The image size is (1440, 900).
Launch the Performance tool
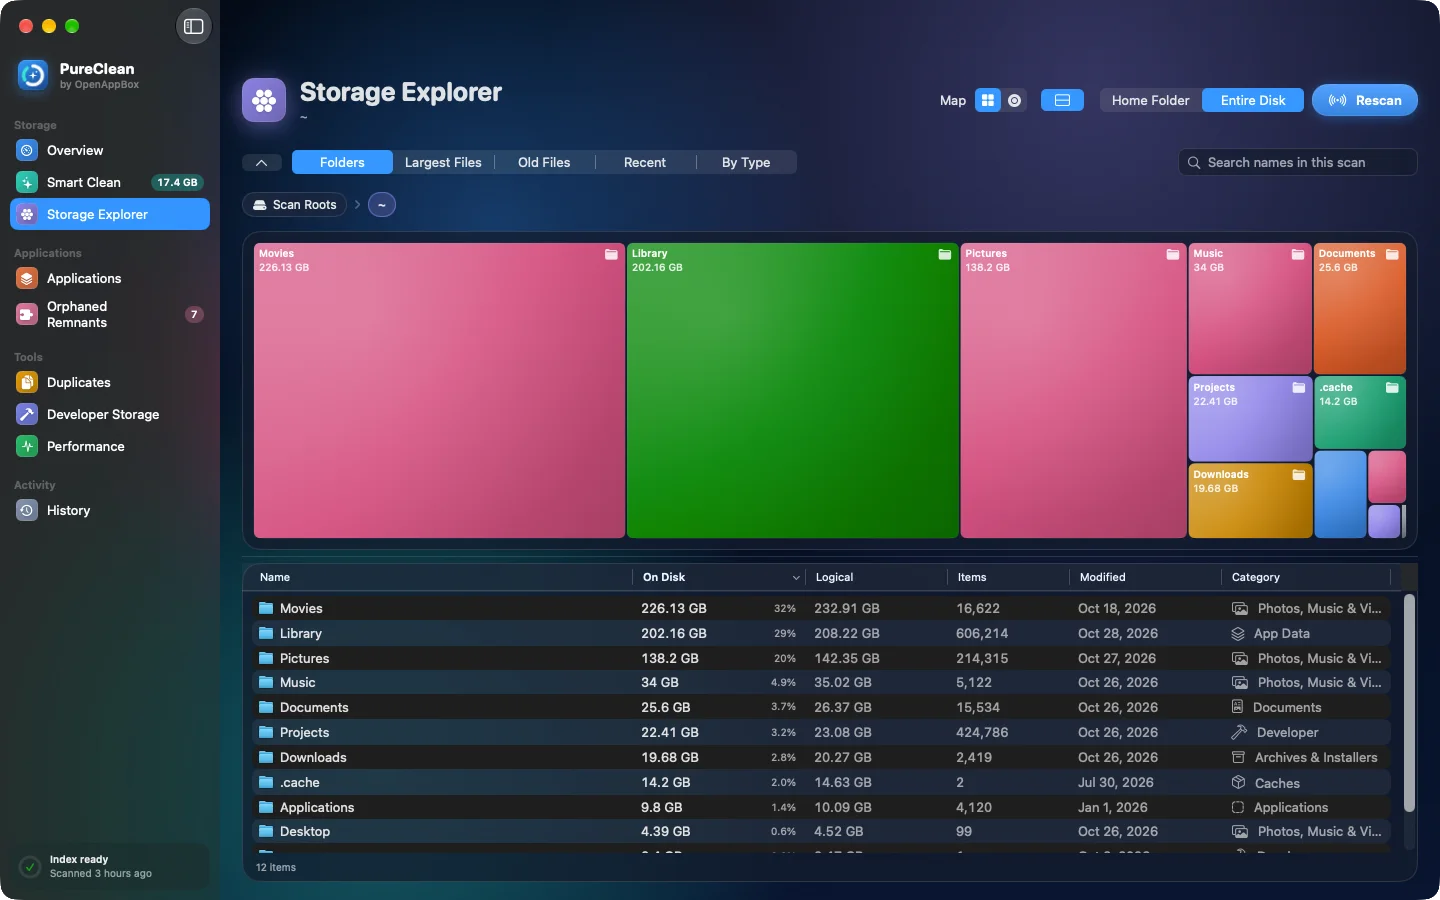[x=110, y=446]
